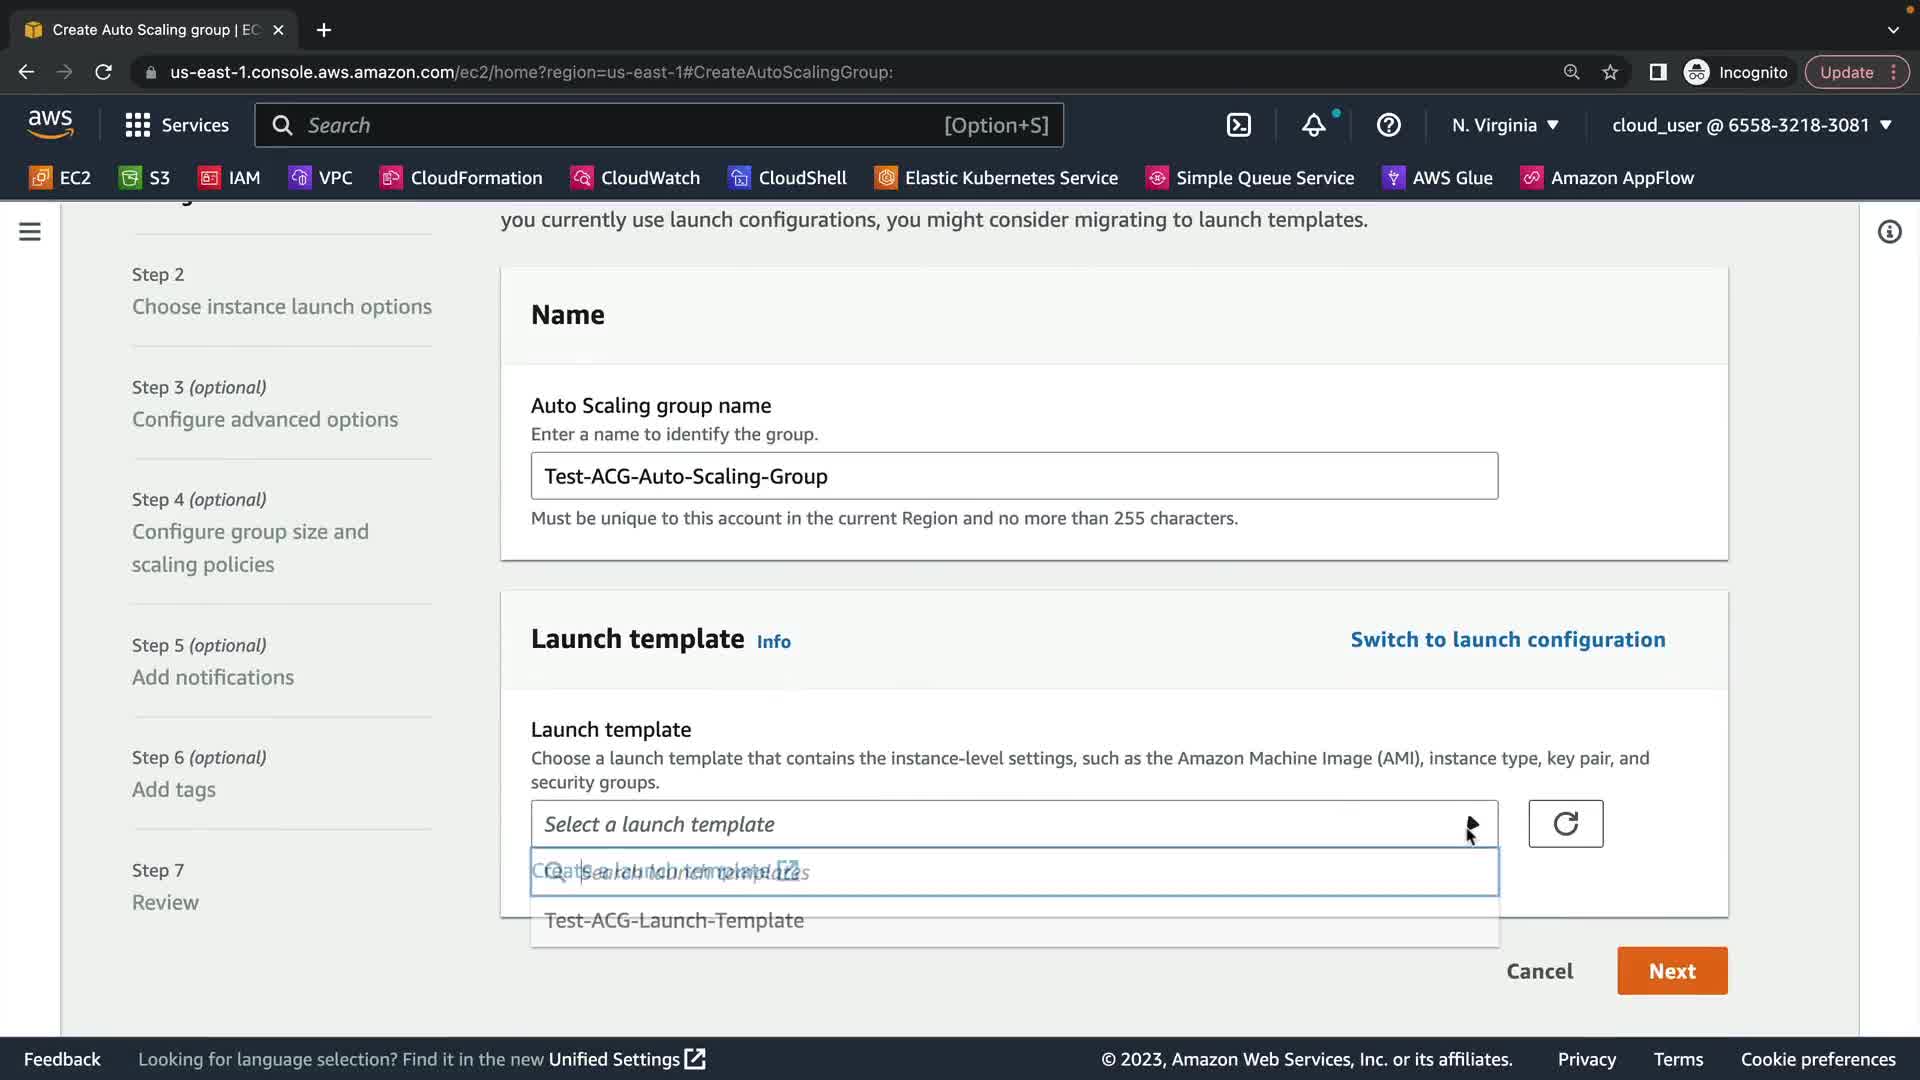1920x1080 pixels.
Task: Click the Auto Scaling group name field
Action: pyautogui.click(x=1013, y=476)
